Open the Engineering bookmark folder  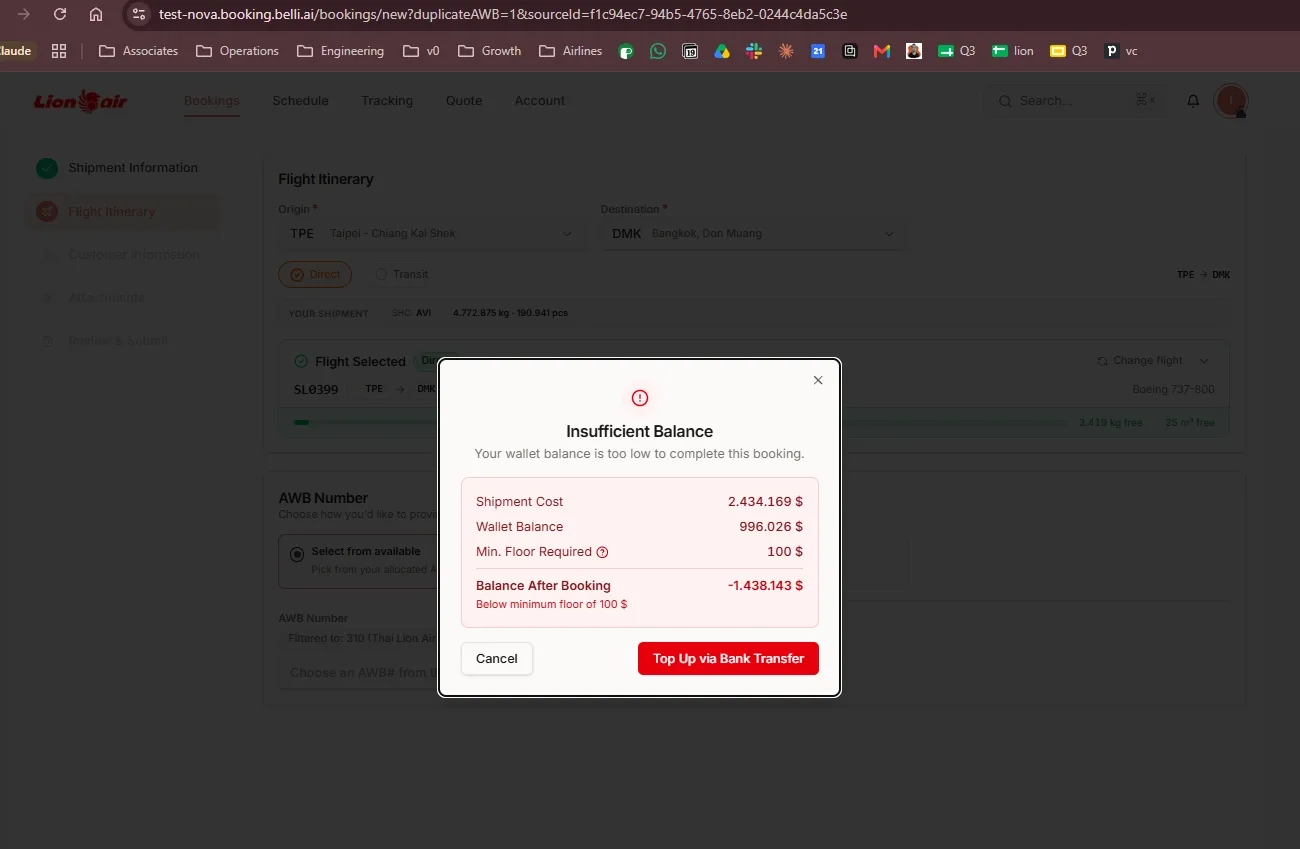[340, 51]
